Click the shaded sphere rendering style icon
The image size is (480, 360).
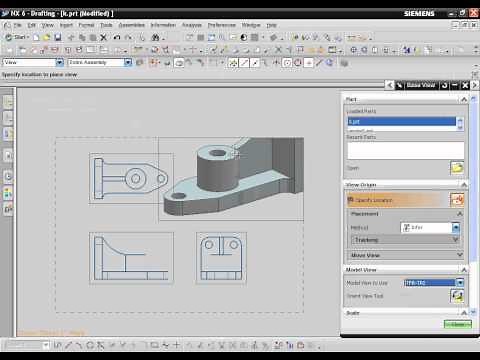click(244, 38)
